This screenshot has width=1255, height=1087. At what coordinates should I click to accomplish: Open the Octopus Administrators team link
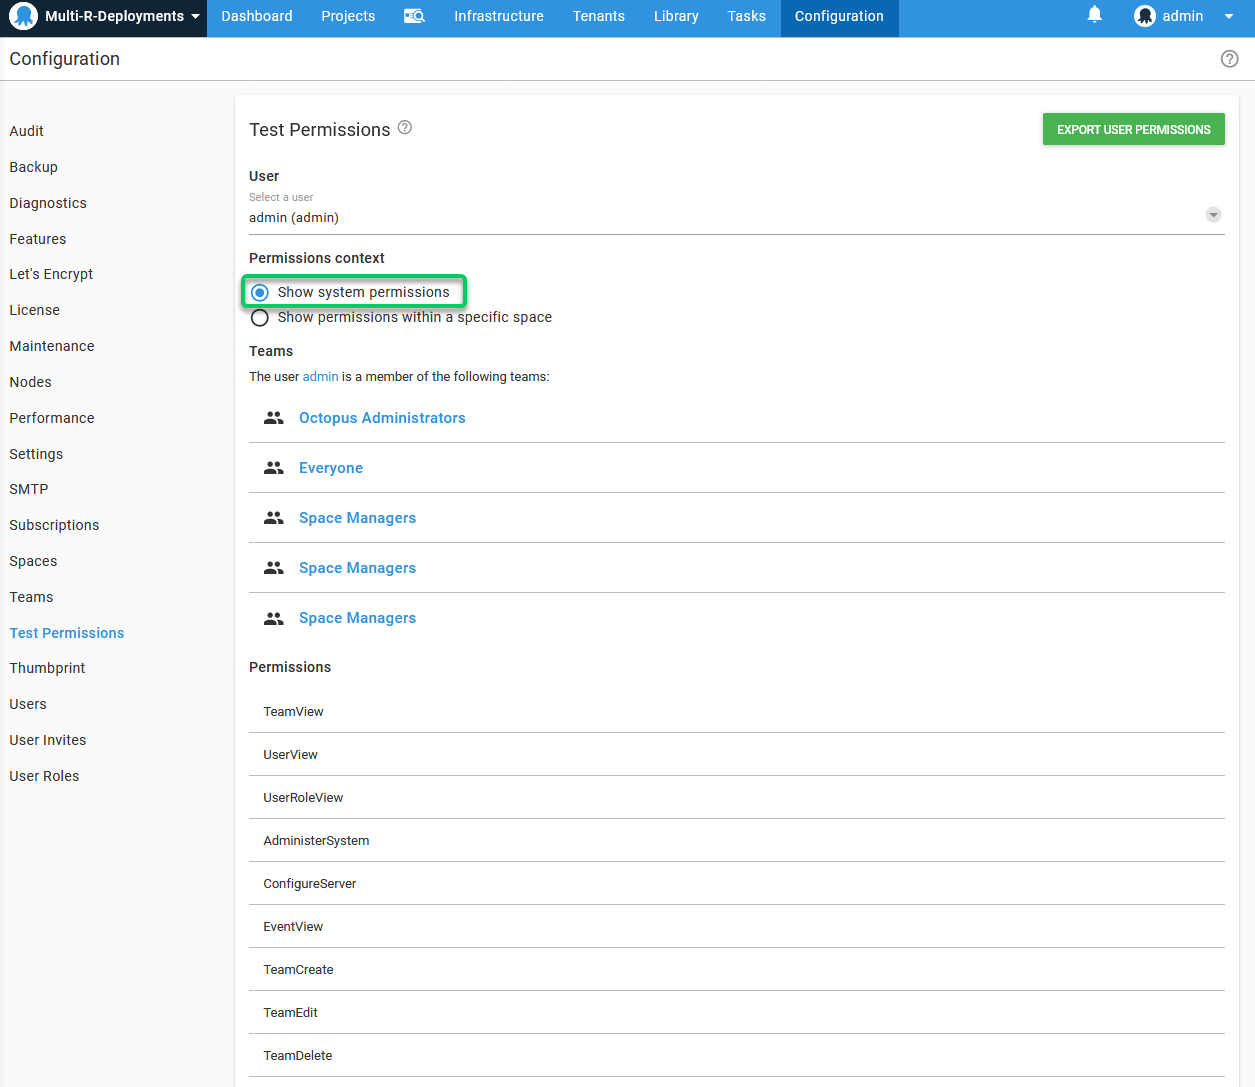382,418
